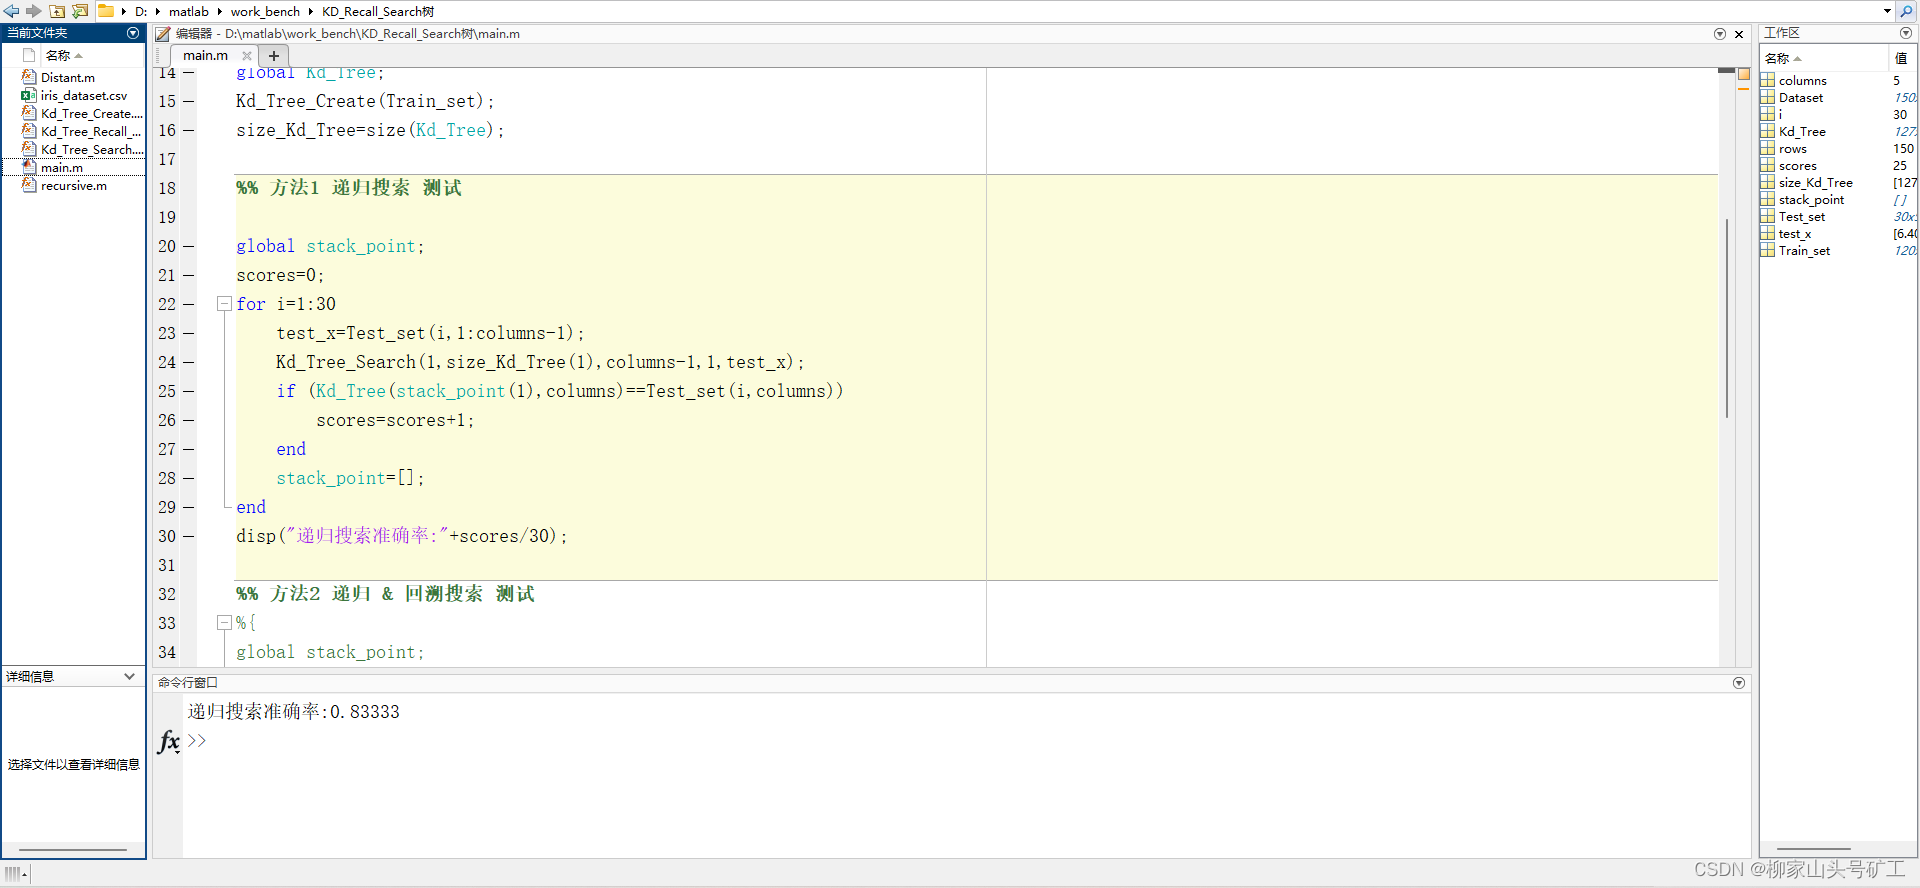Click the file type column icon header
Screen dimensions: 1920x888
(x=29, y=55)
